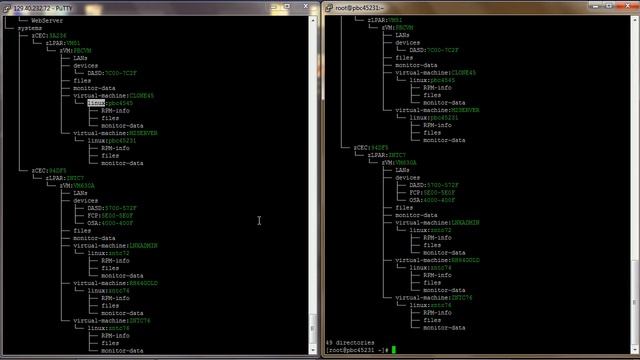The height and width of the screenshot is (360, 640).
Task: Click monitor-data under linux:pbc4545 in left window
Action: [122, 126]
